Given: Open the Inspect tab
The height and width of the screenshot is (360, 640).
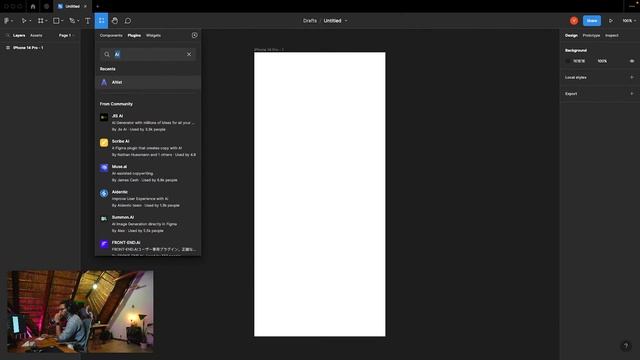Looking at the screenshot, I should tap(611, 36).
